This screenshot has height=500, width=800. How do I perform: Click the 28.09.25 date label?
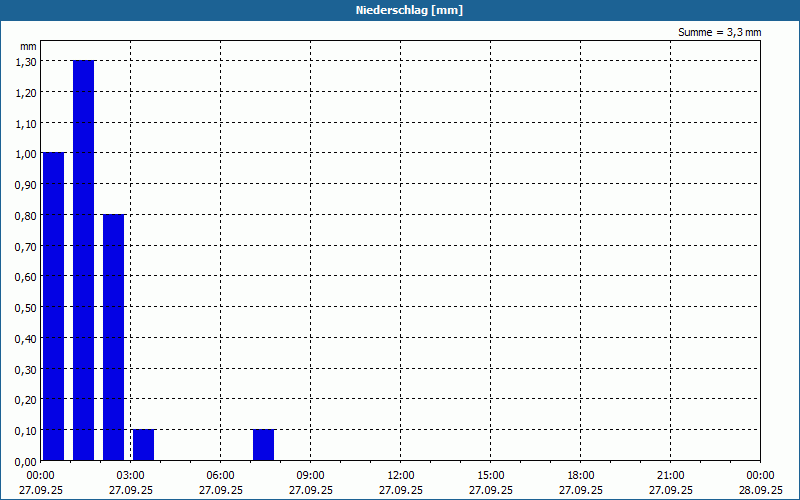click(761, 490)
